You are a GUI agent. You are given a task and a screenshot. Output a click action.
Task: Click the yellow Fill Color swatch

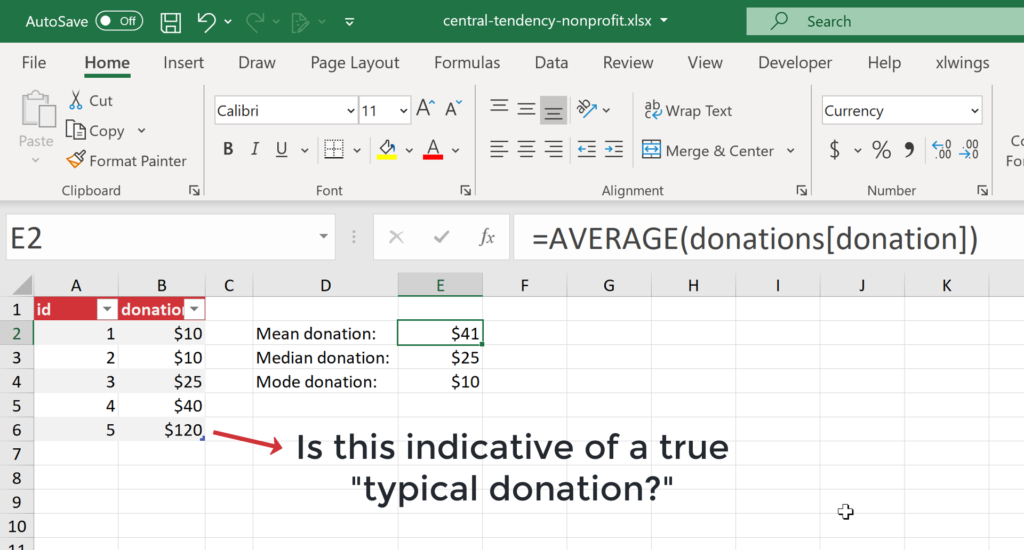(387, 150)
